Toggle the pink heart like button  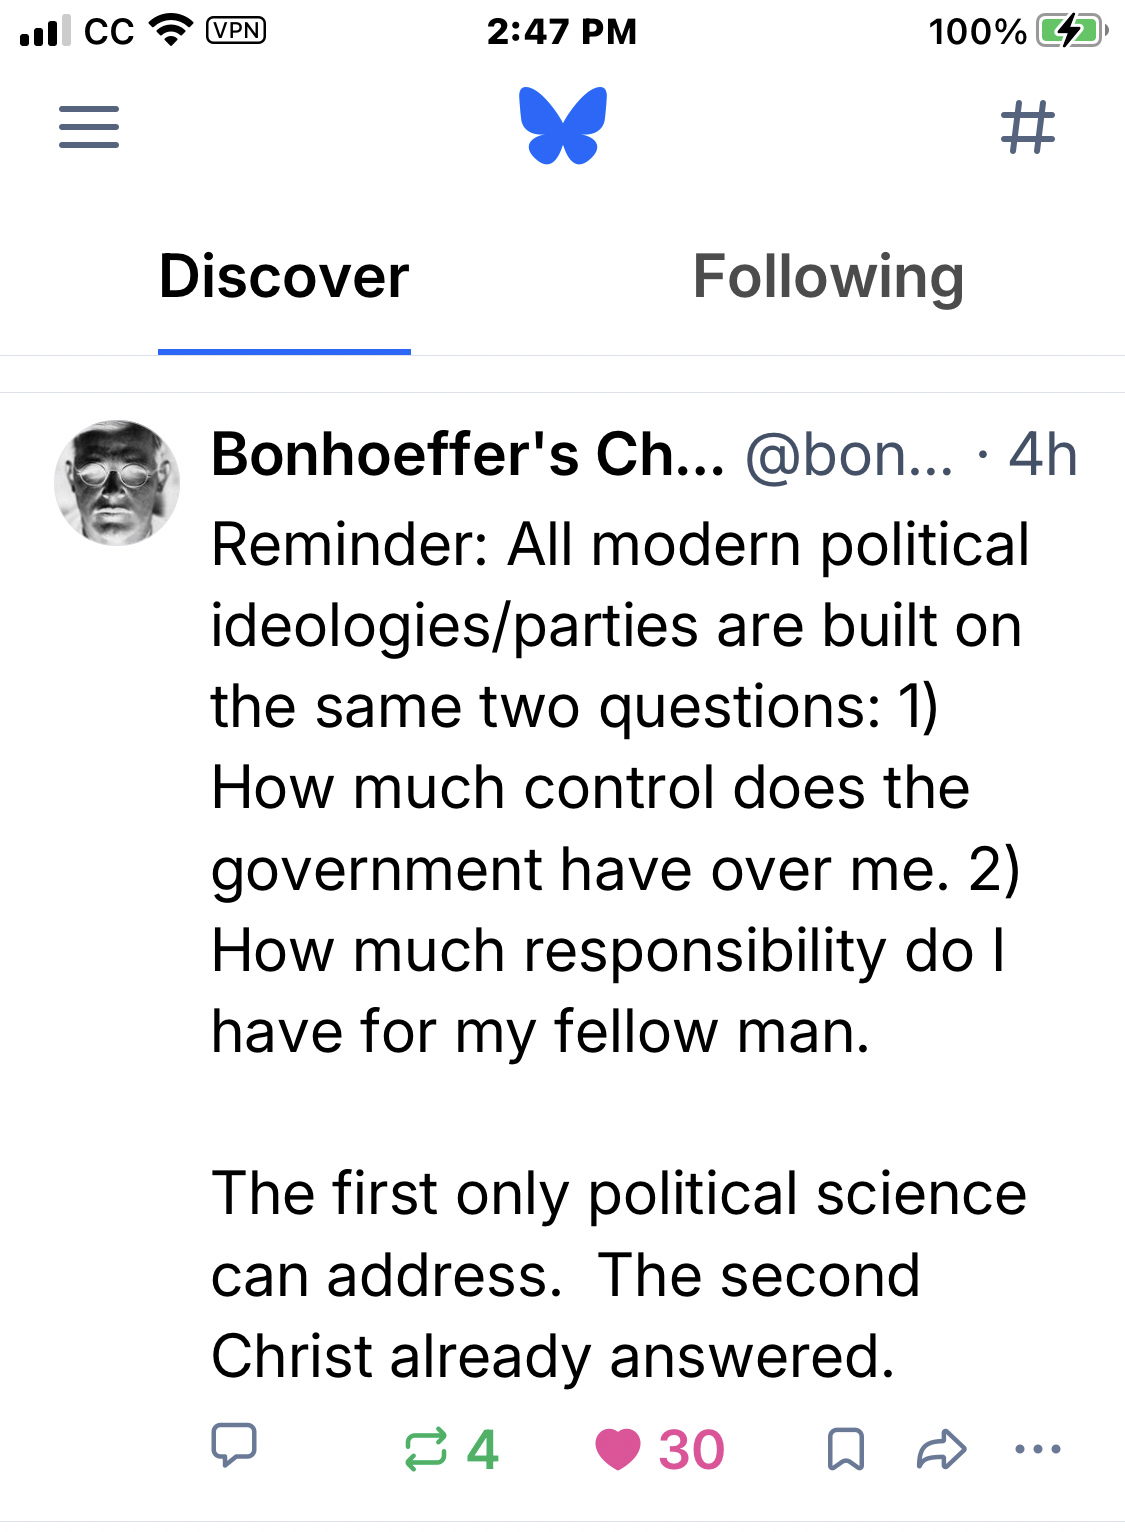coord(618,1449)
